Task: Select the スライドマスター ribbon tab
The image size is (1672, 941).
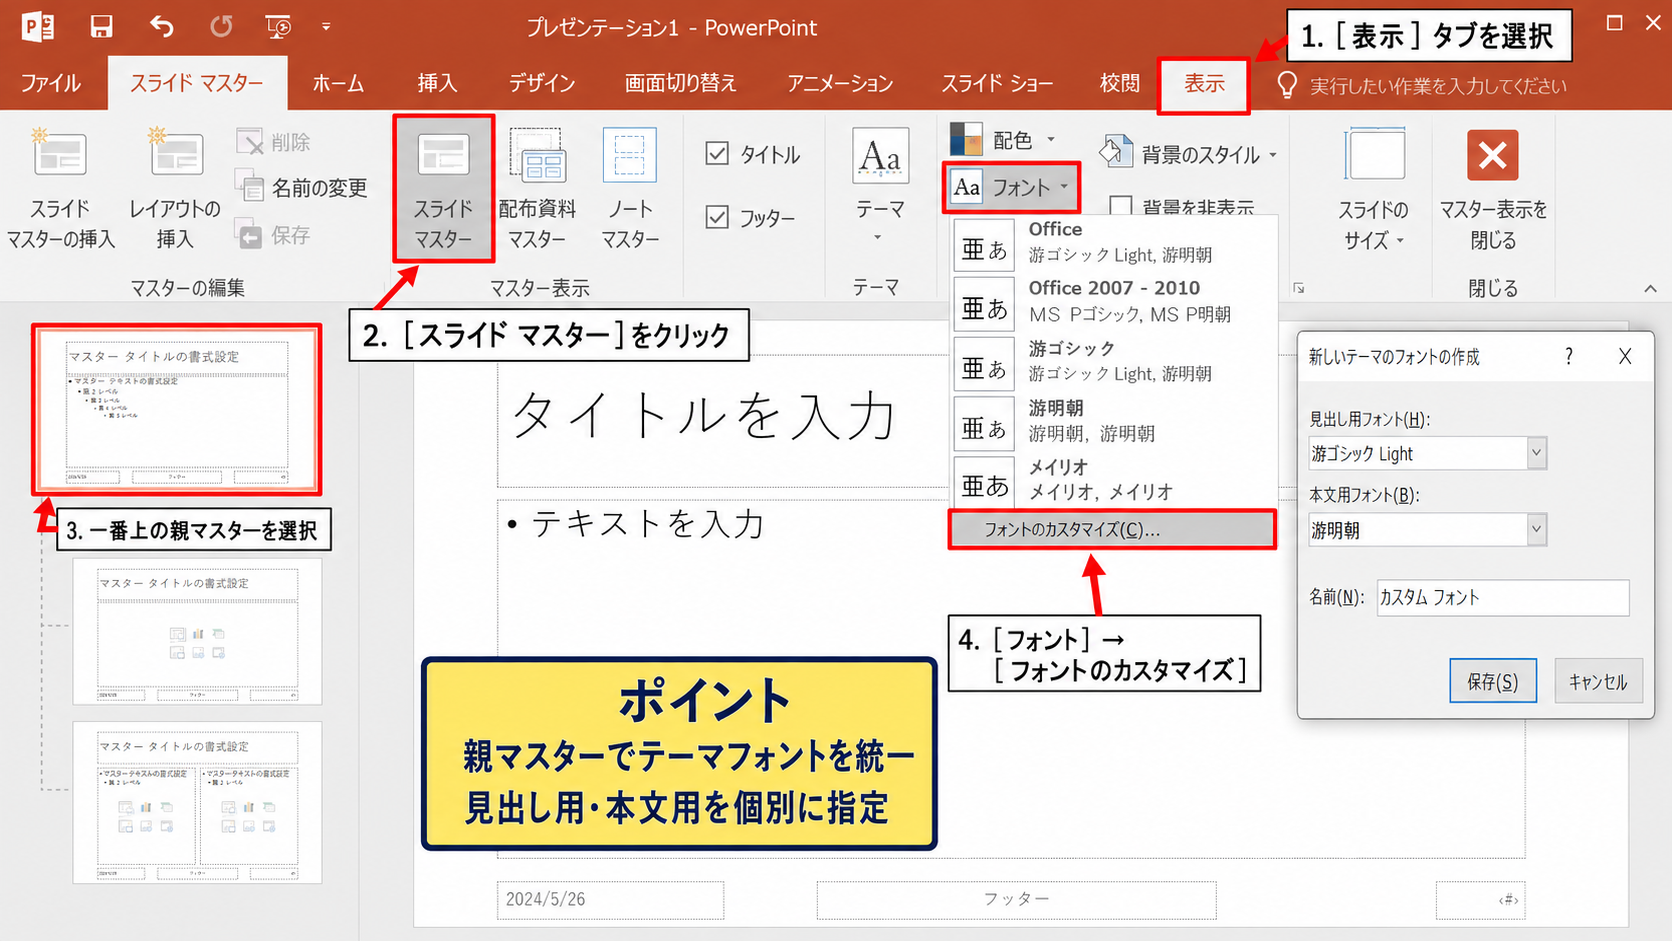Action: [x=197, y=83]
